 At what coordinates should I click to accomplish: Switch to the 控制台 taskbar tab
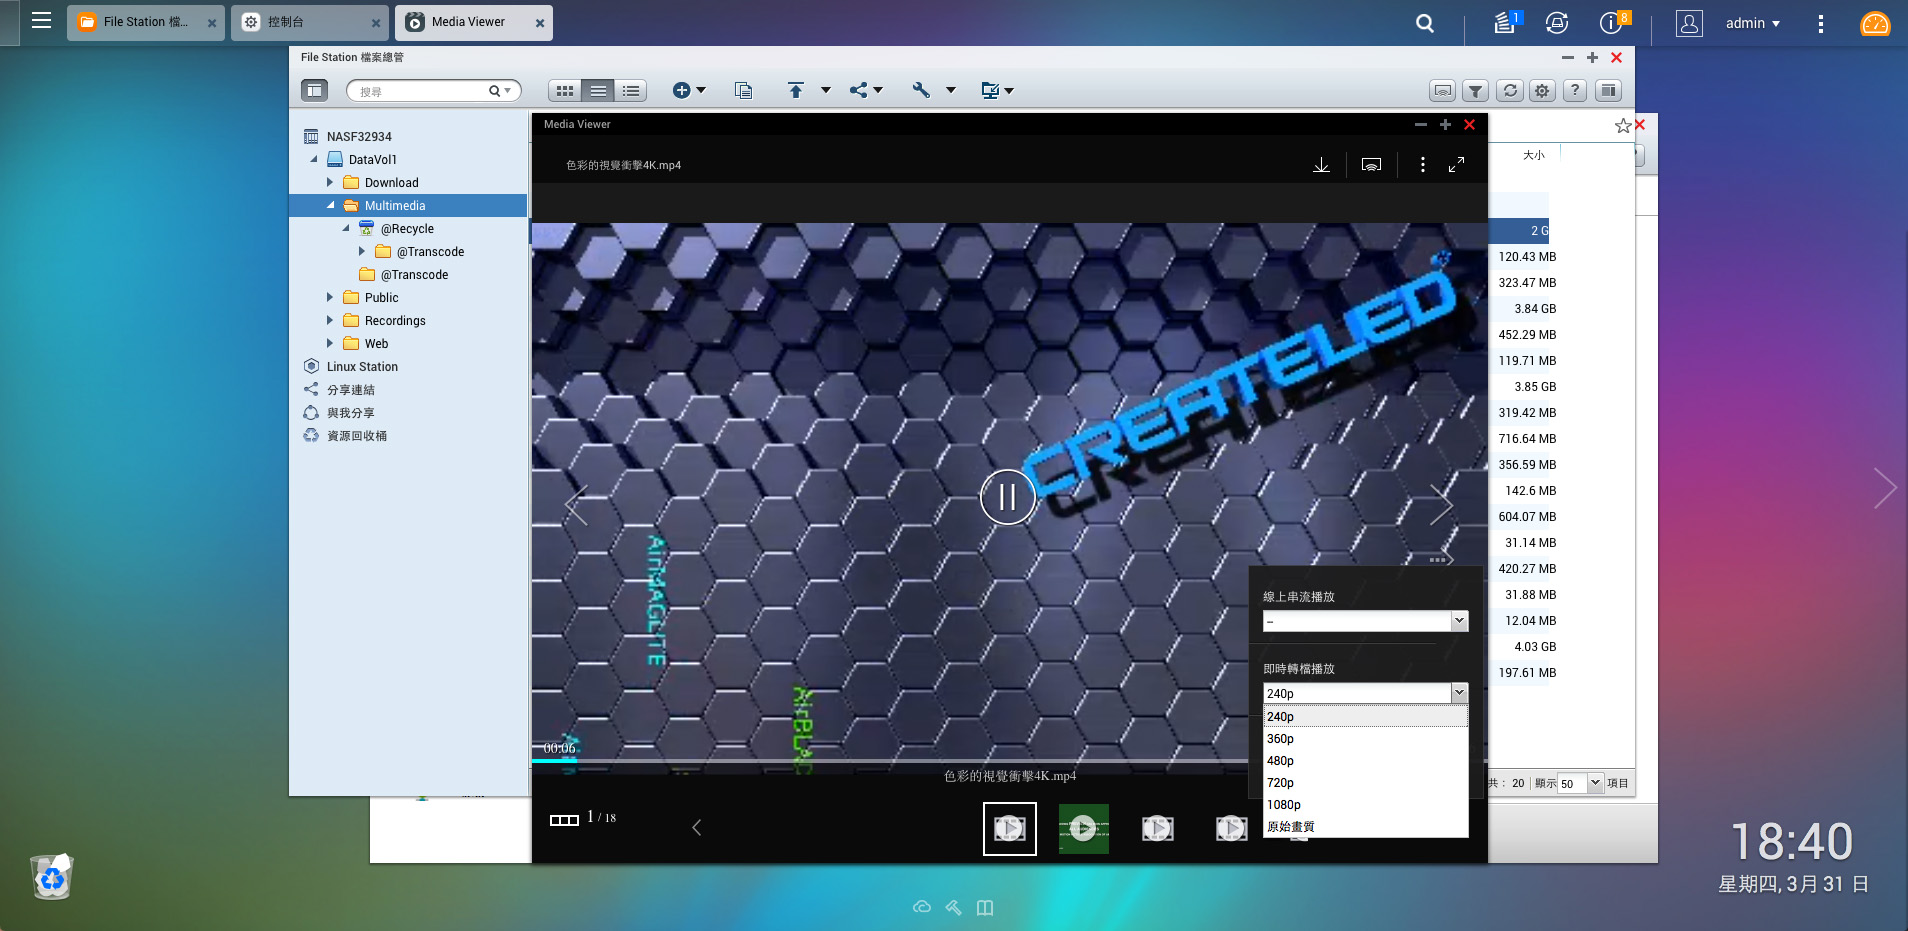tap(311, 22)
